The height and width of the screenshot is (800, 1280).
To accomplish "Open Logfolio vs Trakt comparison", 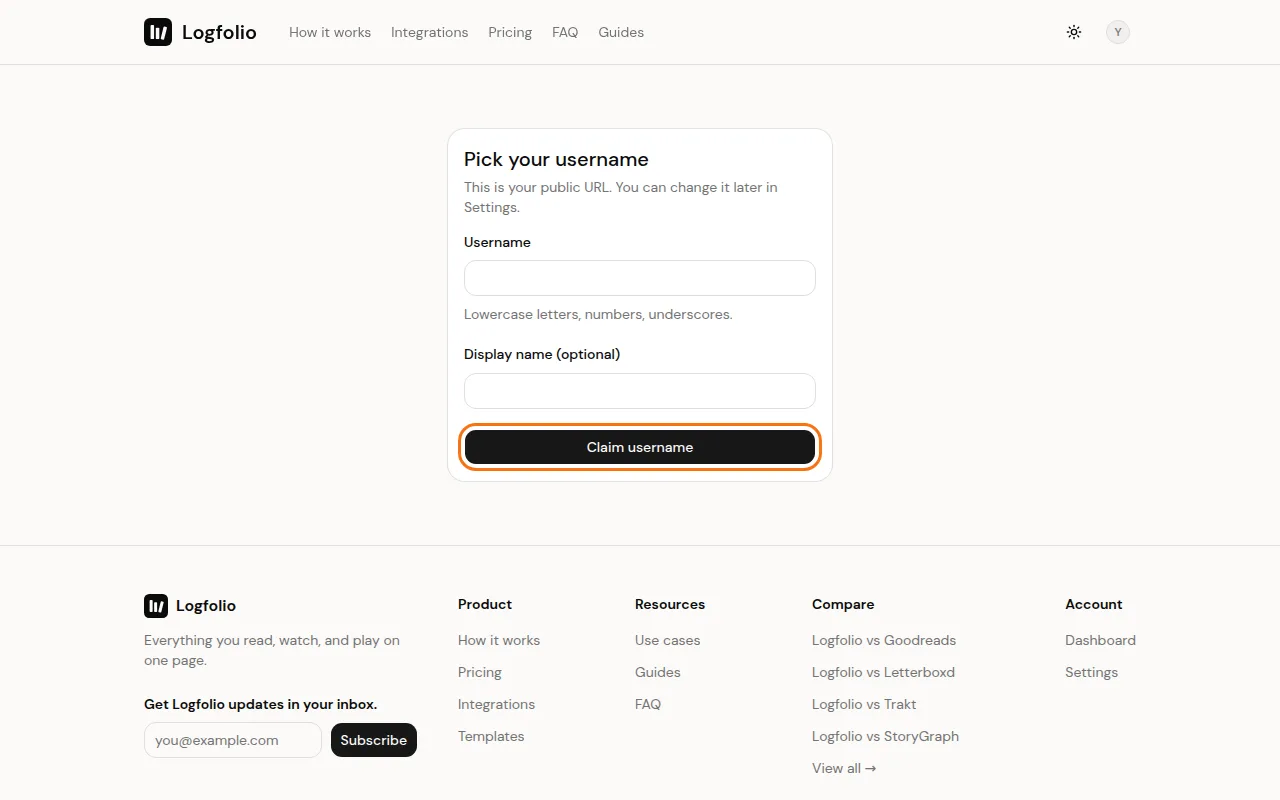I will [x=864, y=704].
